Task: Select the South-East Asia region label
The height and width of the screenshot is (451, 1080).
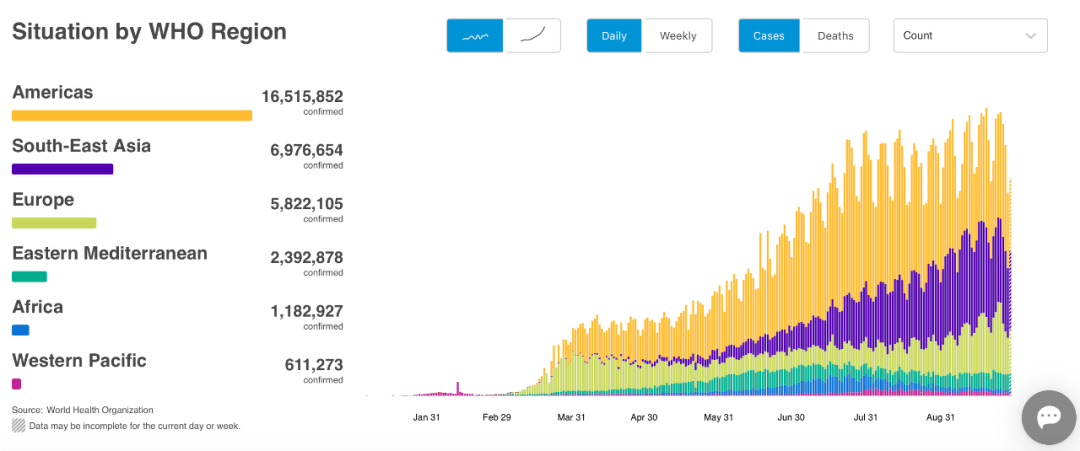Action: point(81,146)
